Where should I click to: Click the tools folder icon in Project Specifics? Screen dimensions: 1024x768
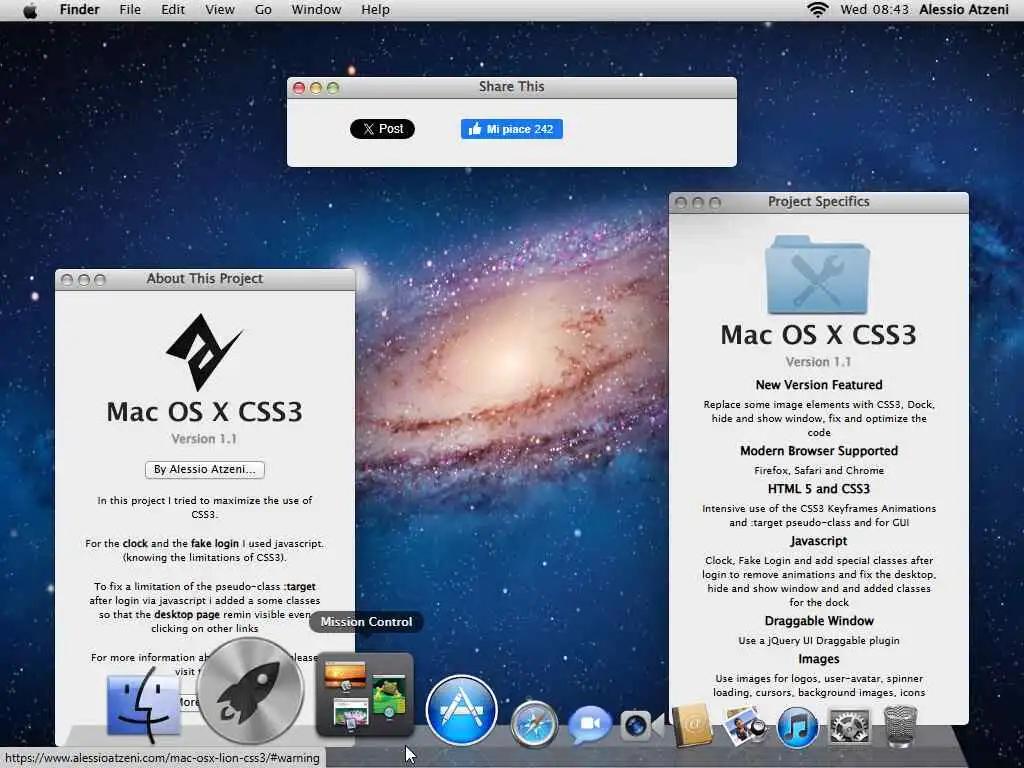pyautogui.click(x=818, y=275)
